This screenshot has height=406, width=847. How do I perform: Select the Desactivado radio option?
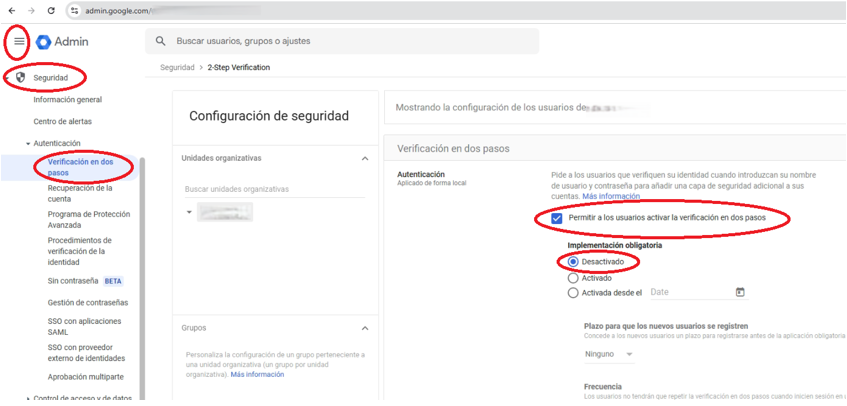coord(573,261)
